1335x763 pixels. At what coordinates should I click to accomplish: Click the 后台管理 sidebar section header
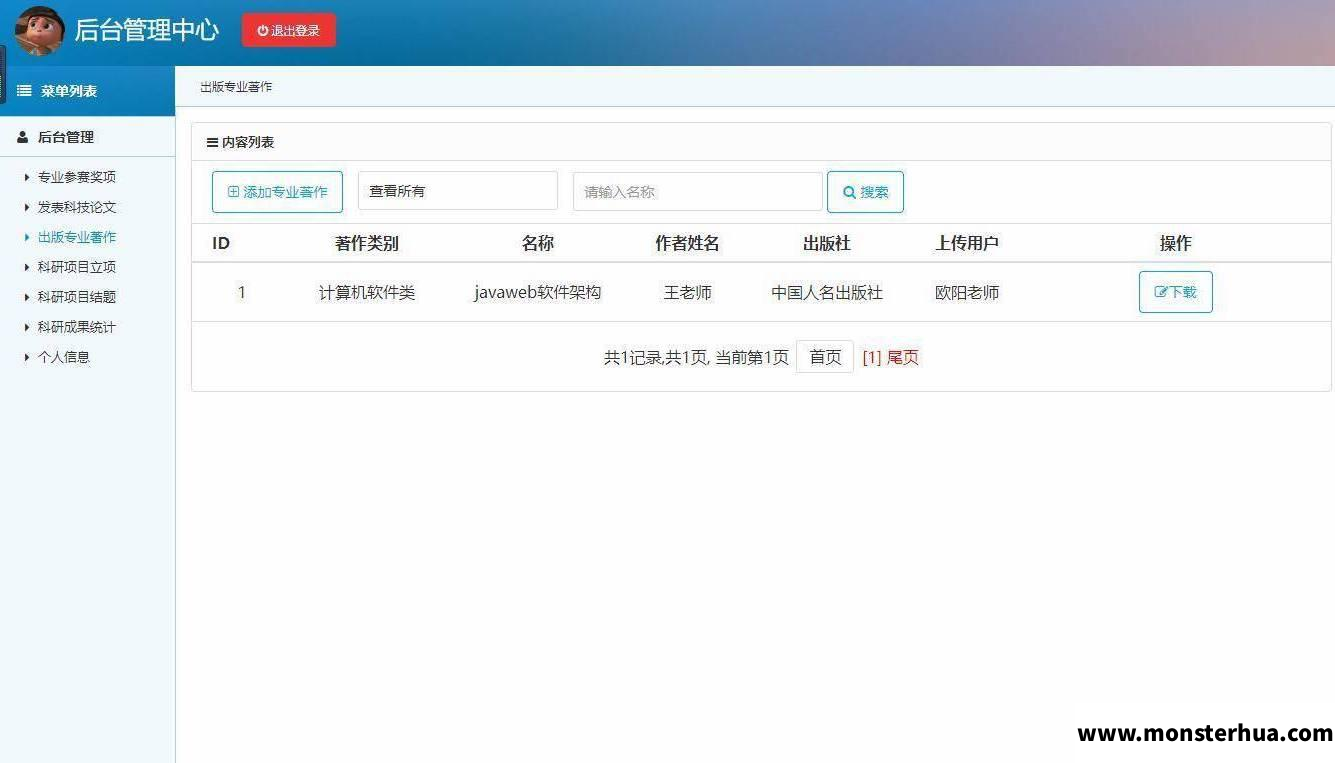(87, 137)
